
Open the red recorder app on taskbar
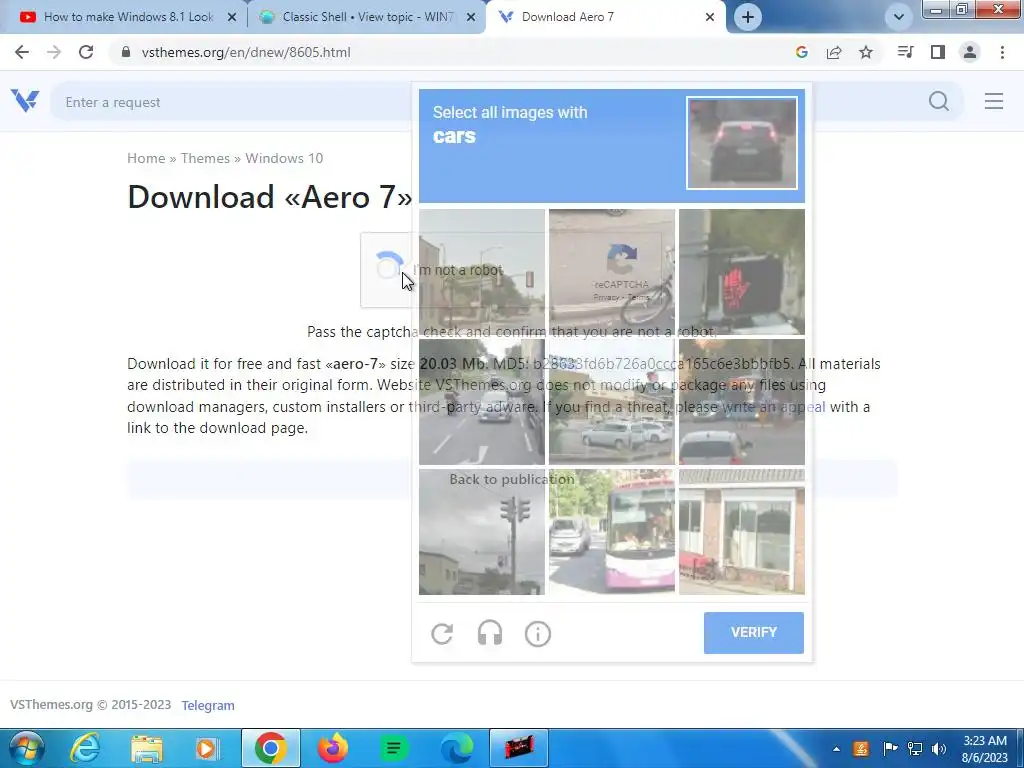(519, 748)
